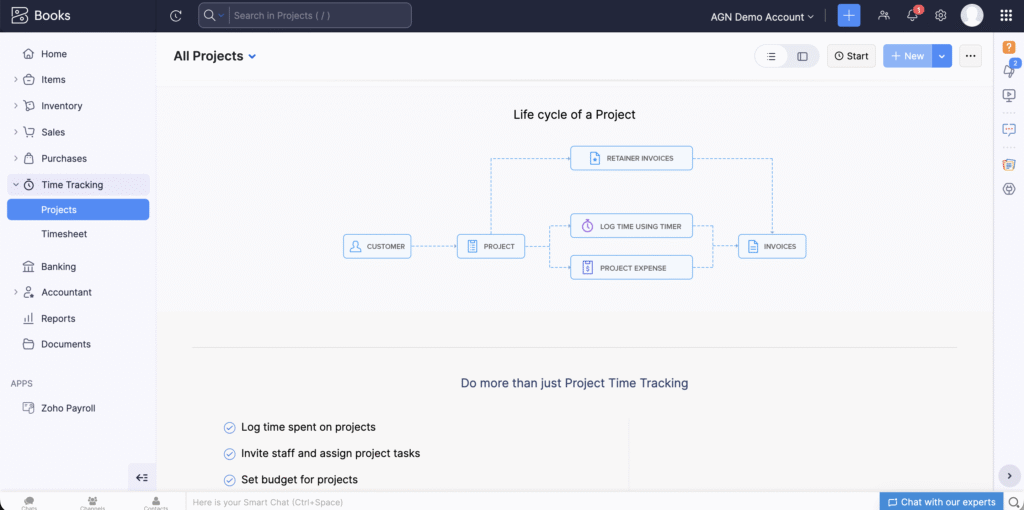
Task: Click 'Invite staff and assign project tasks' text
Action: click(x=330, y=453)
